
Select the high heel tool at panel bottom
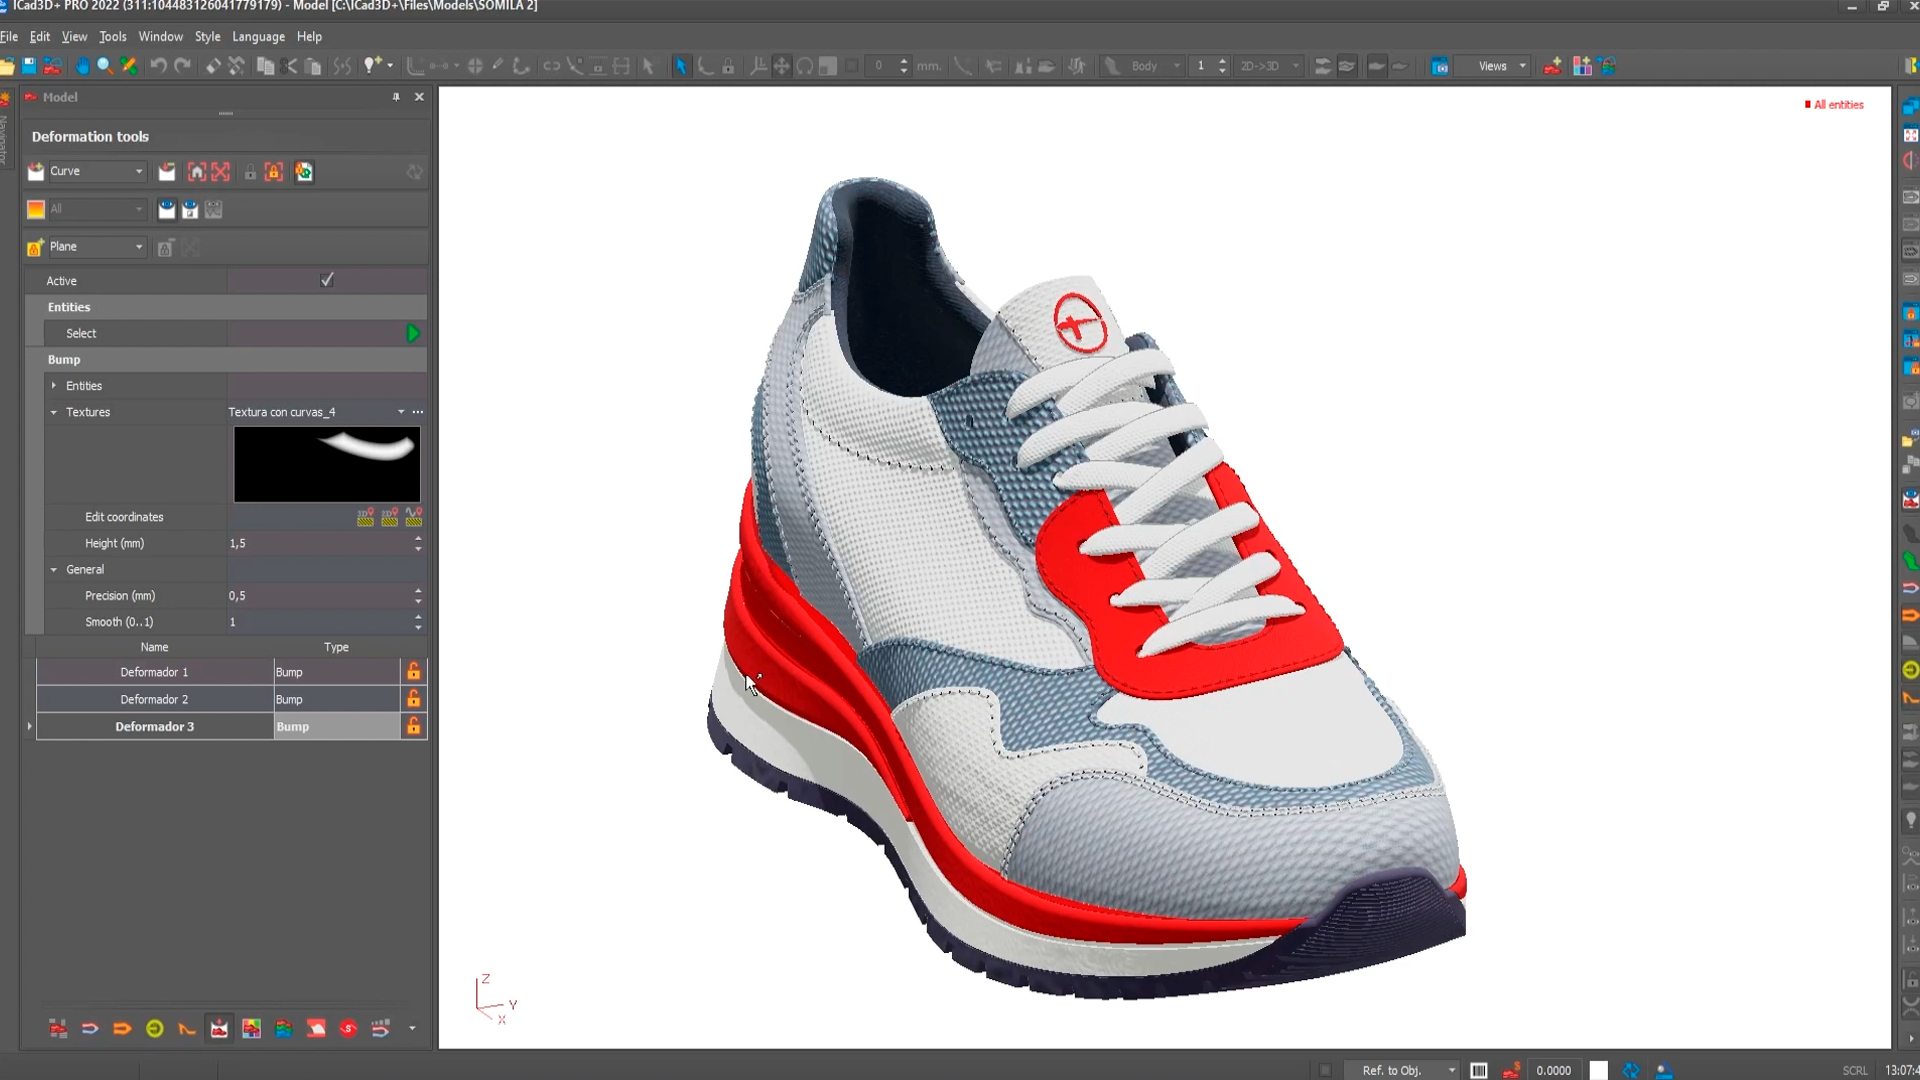pos(187,1028)
